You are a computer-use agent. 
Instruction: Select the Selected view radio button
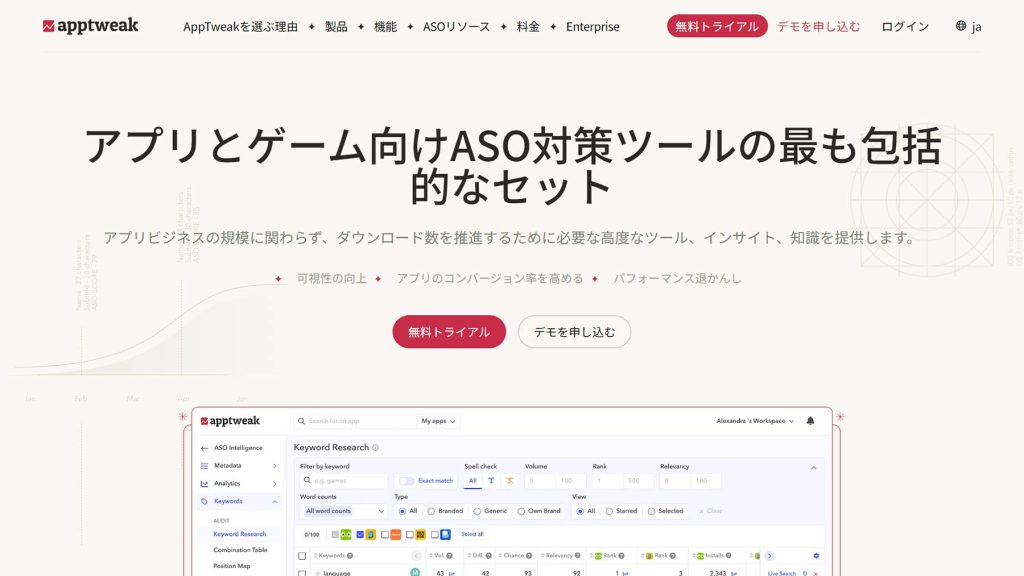(651, 511)
